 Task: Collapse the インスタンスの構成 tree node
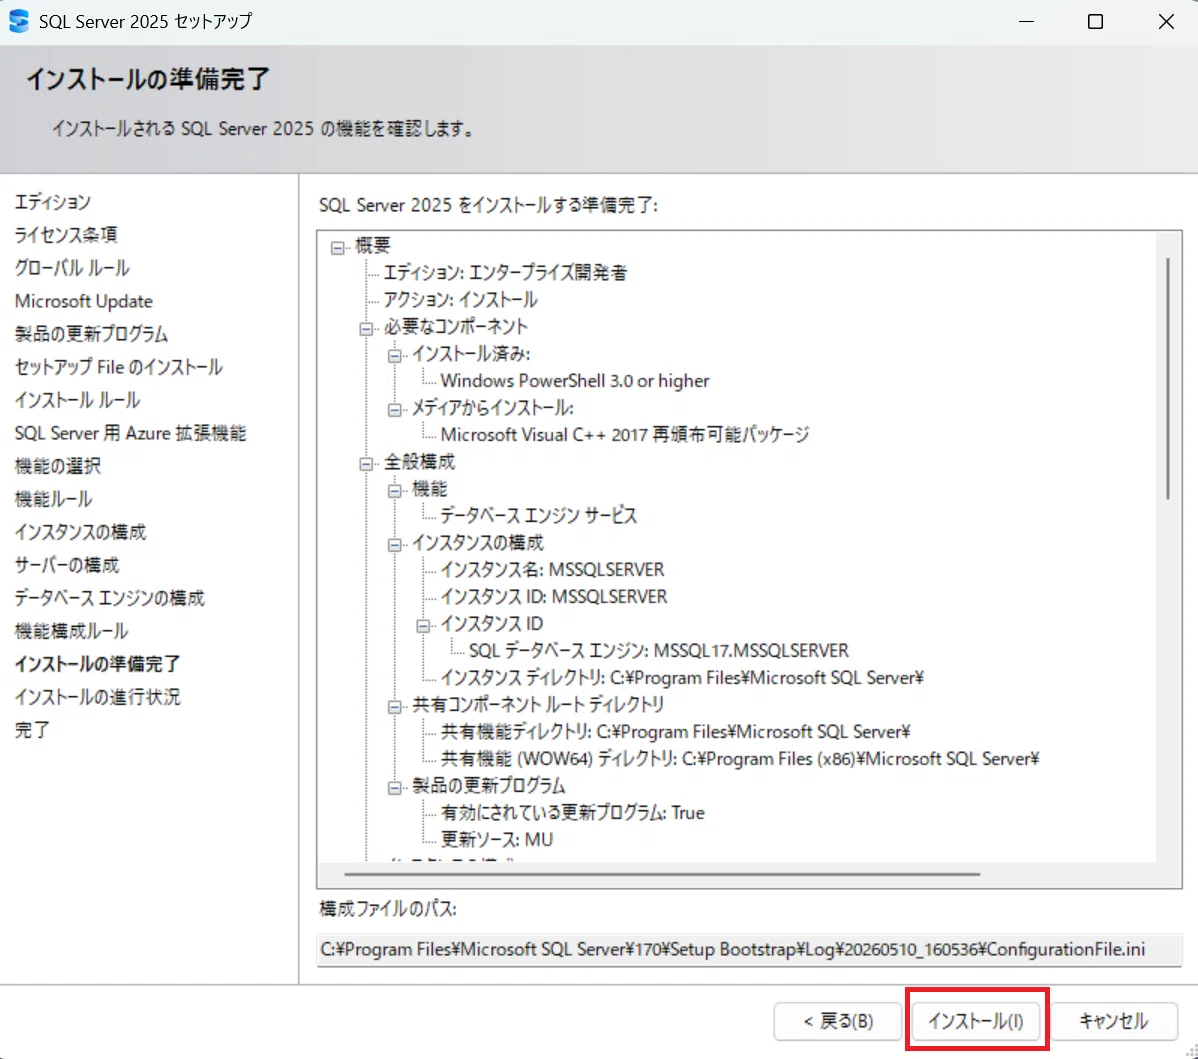394,545
